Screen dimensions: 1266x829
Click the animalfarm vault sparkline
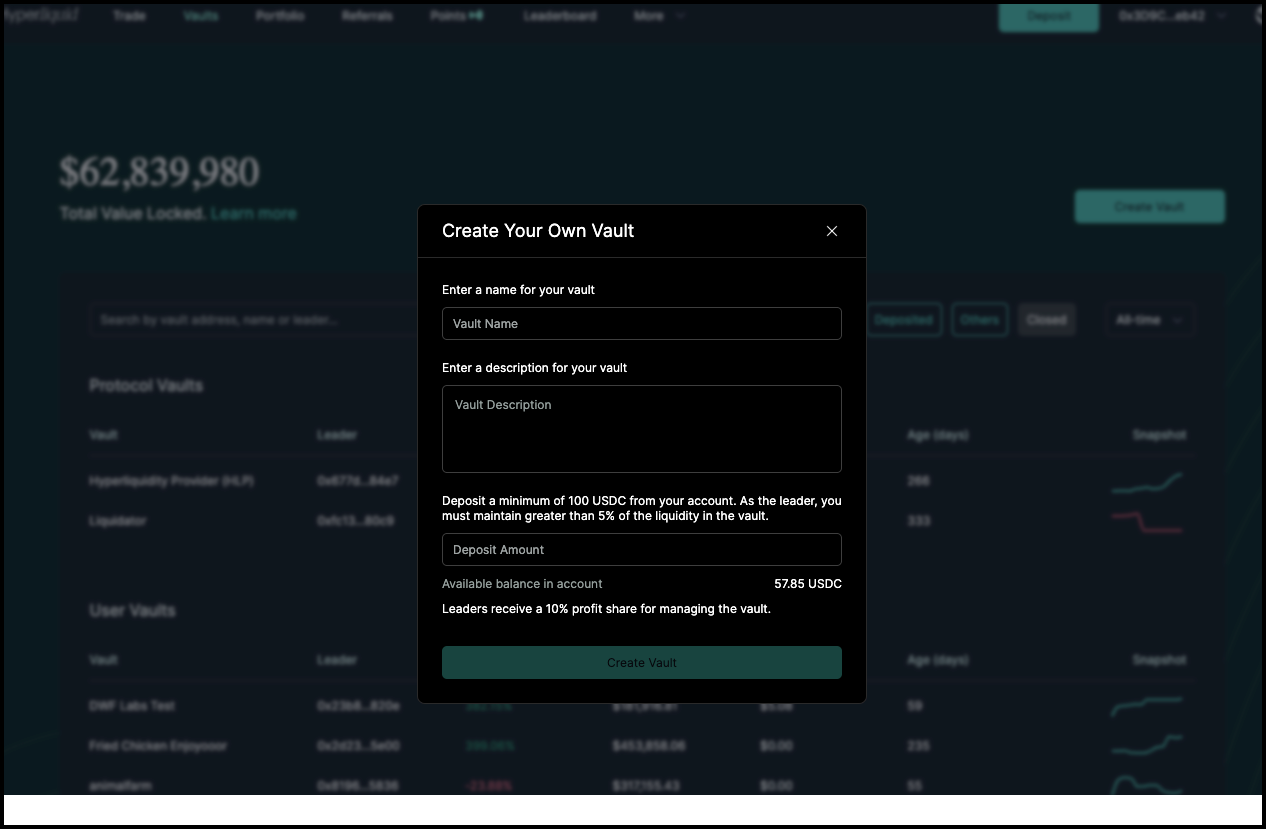tap(1146, 785)
